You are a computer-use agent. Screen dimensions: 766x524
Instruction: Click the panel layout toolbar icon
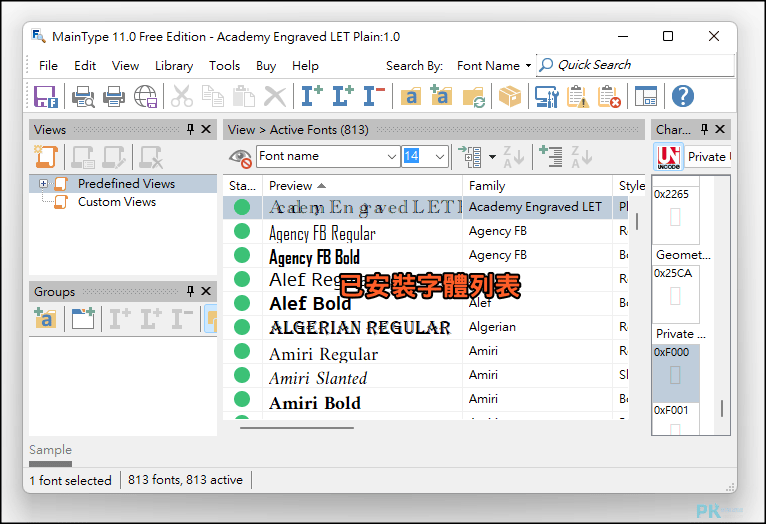646,96
